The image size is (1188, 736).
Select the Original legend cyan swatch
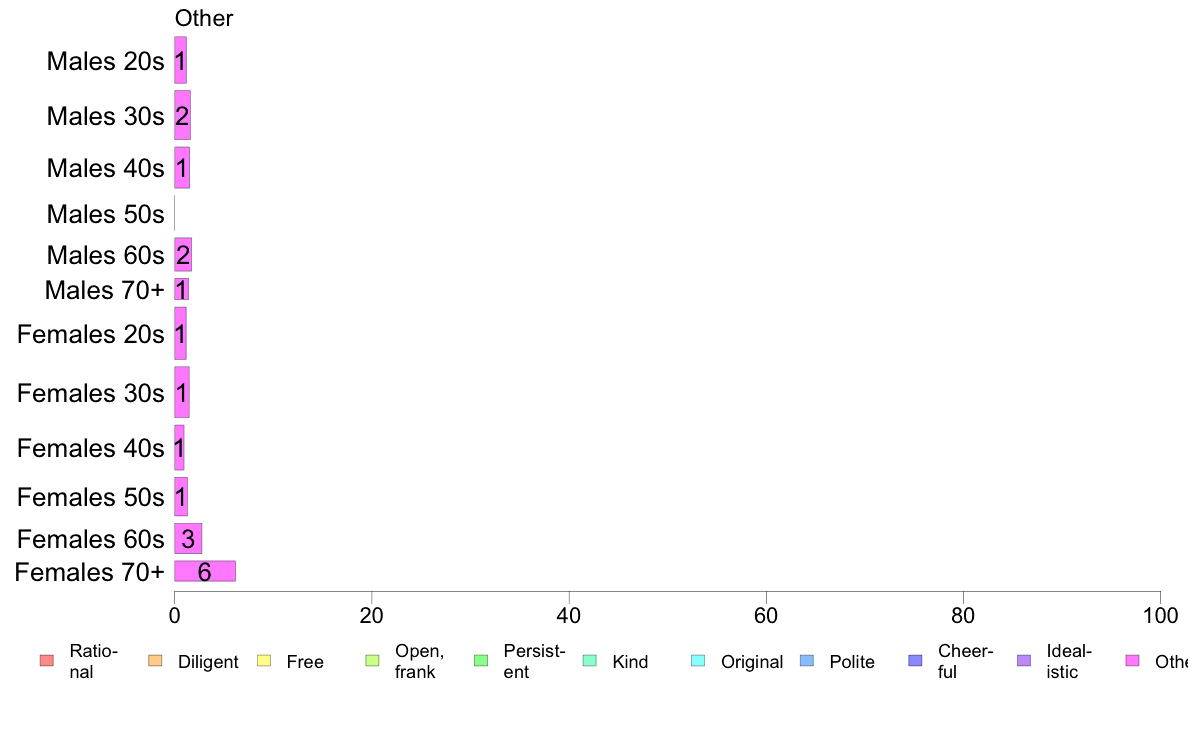coord(699,661)
